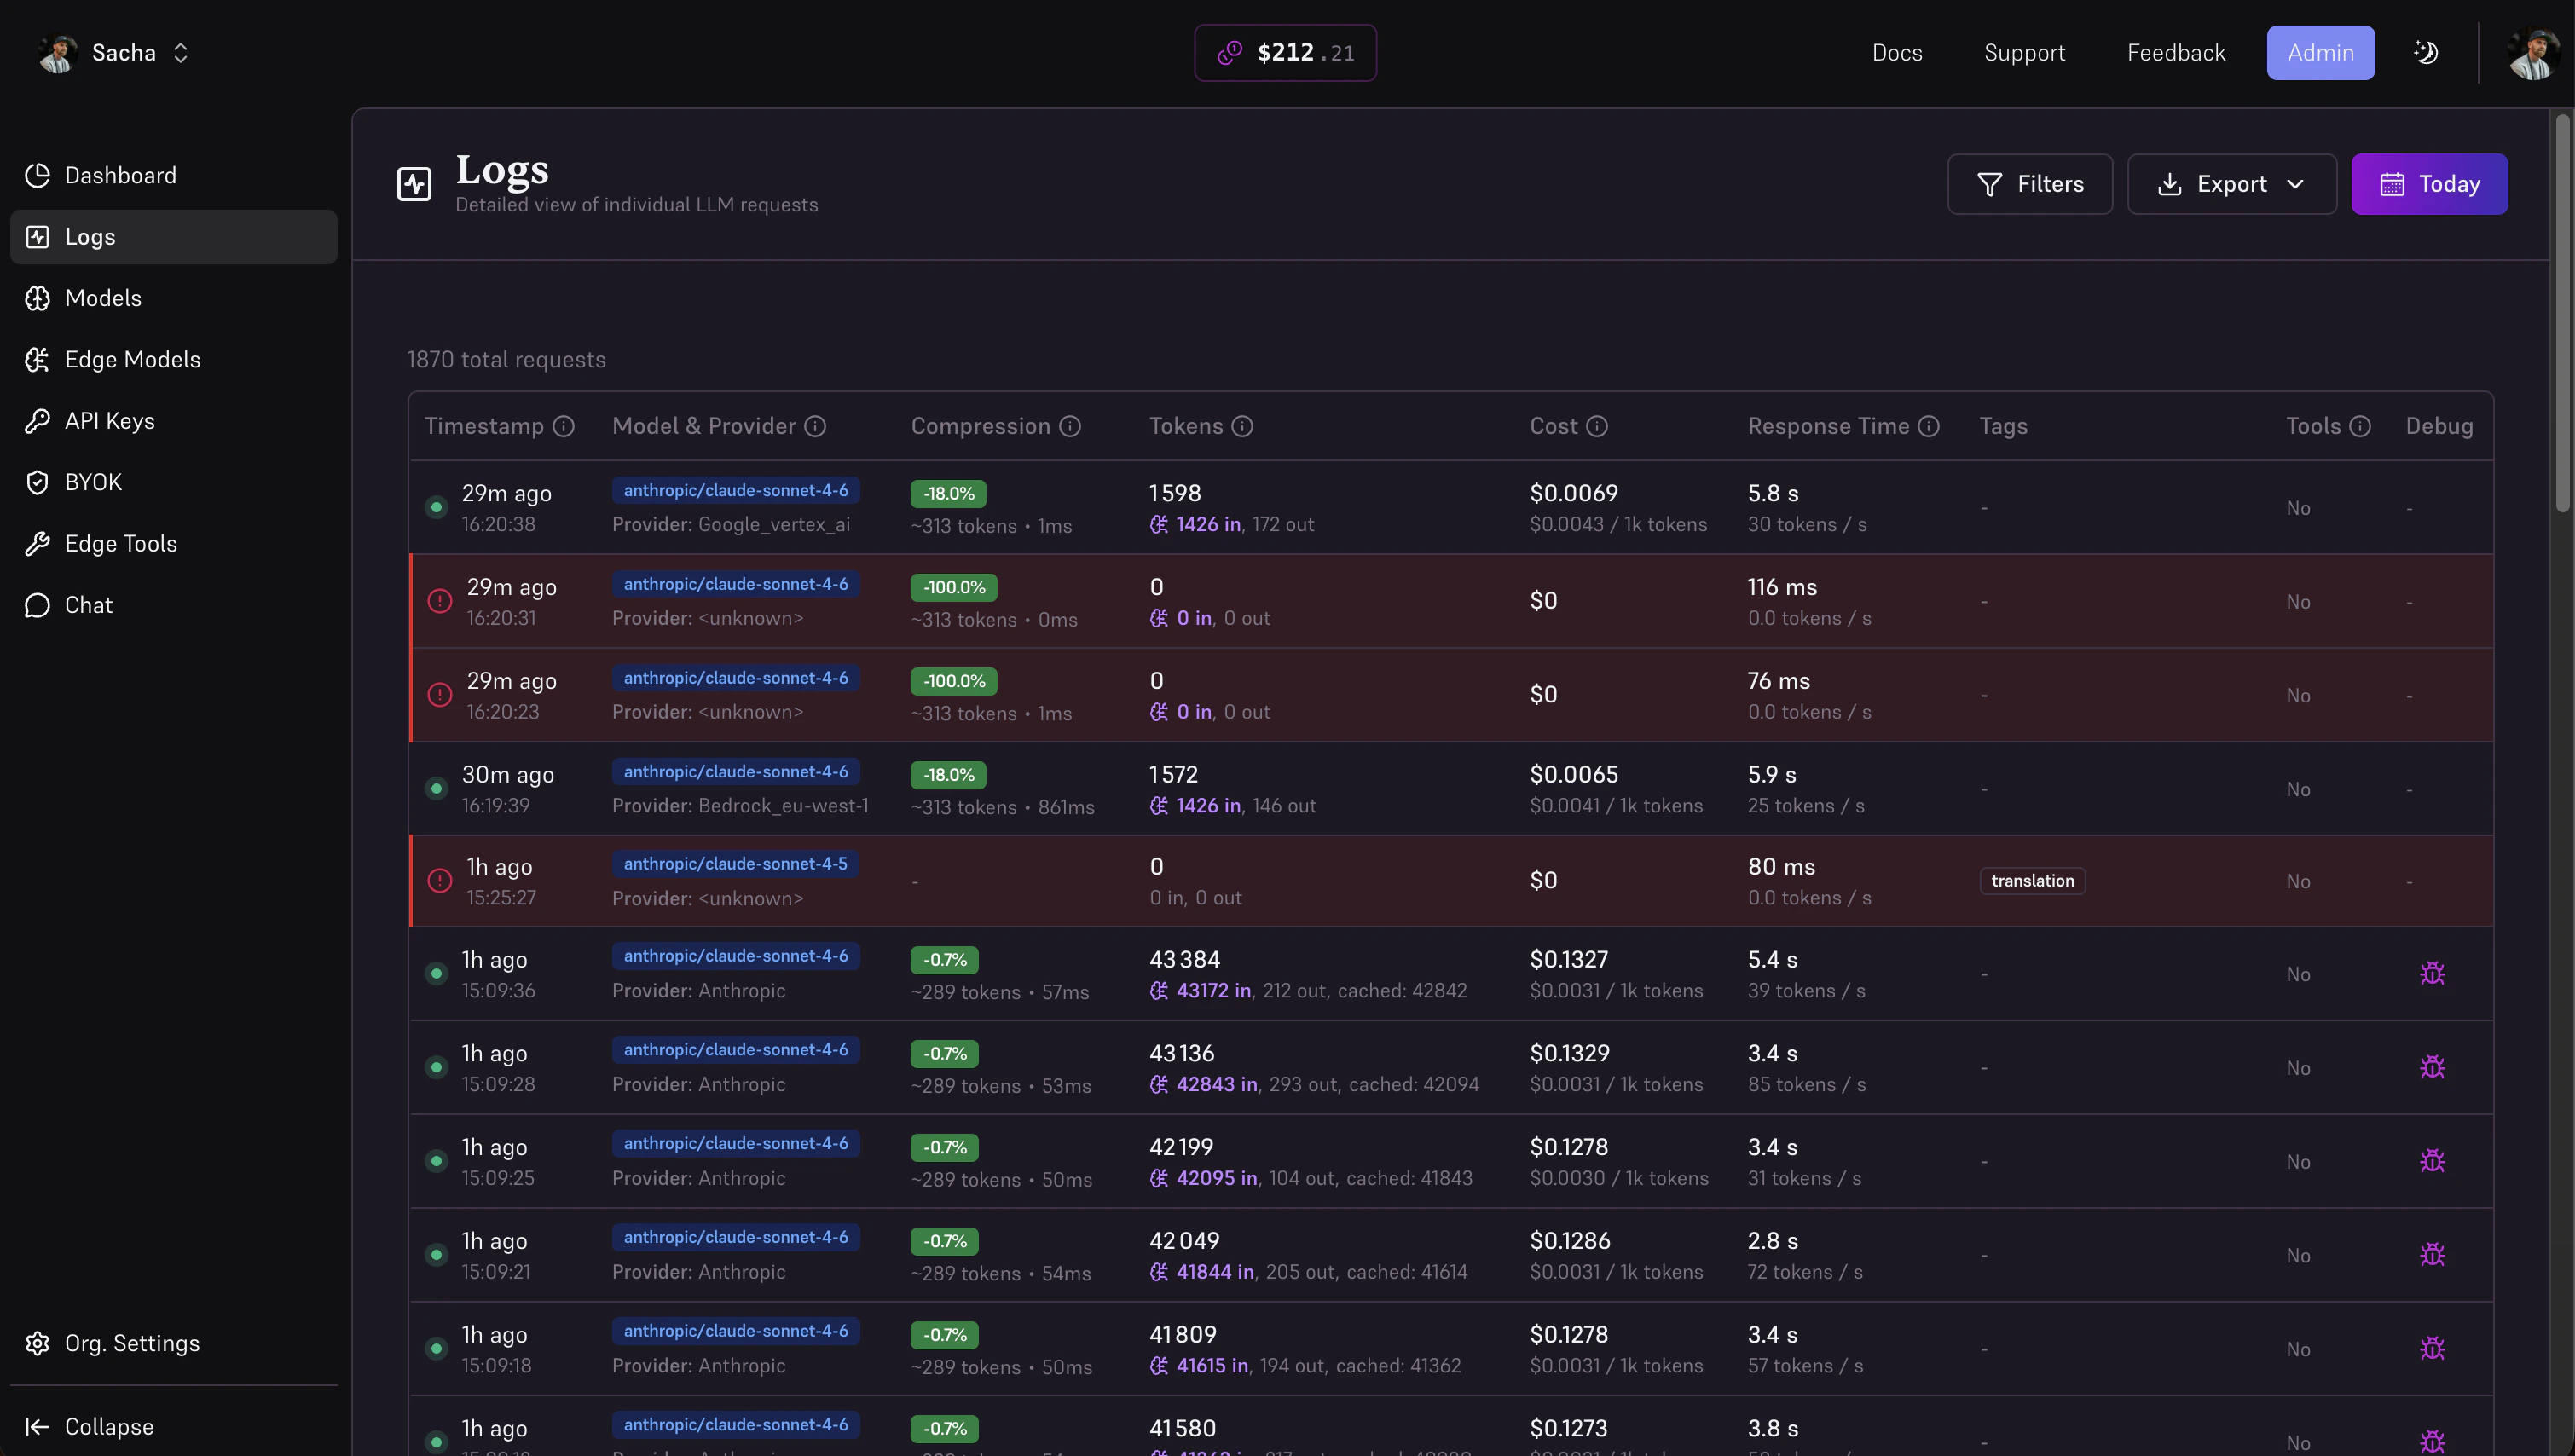Click the info icon next to Tokens column

[x=1243, y=426]
